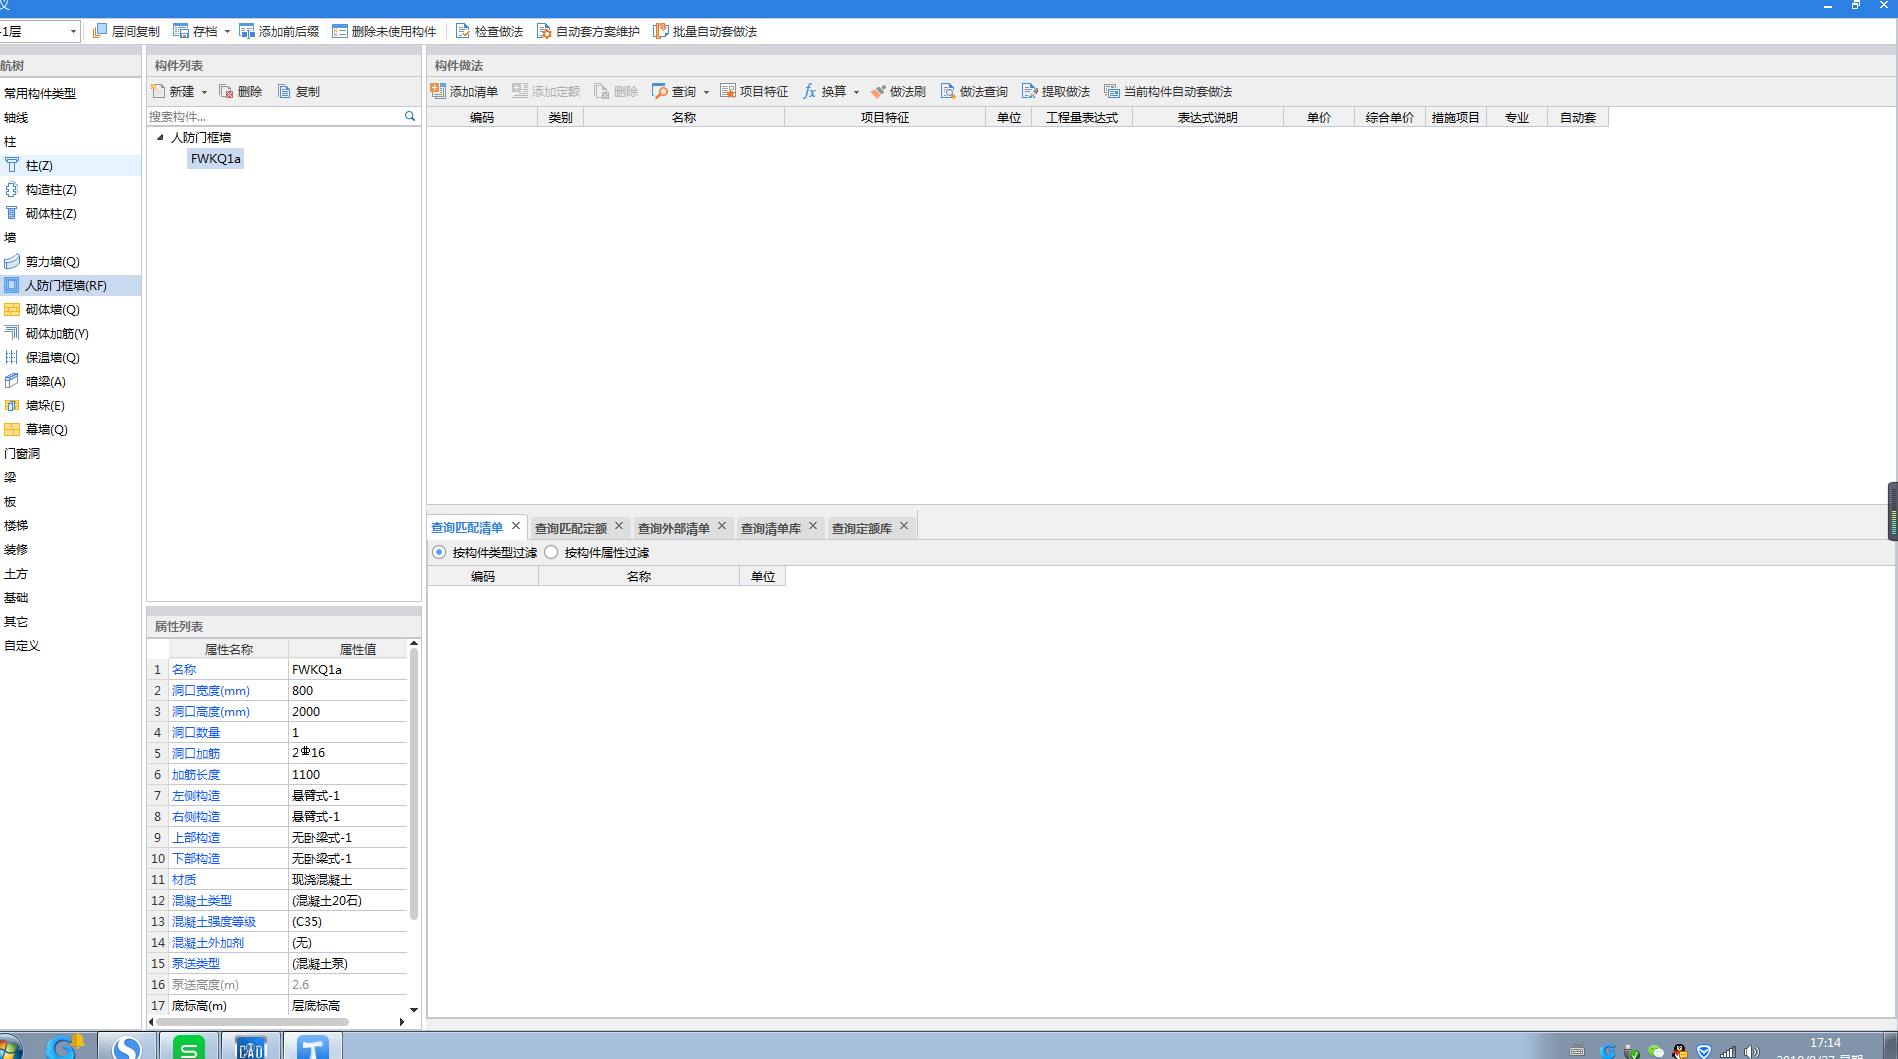Select 人防门框墙(RF) in navigation tree
This screenshot has width=1898, height=1059.
click(x=66, y=286)
